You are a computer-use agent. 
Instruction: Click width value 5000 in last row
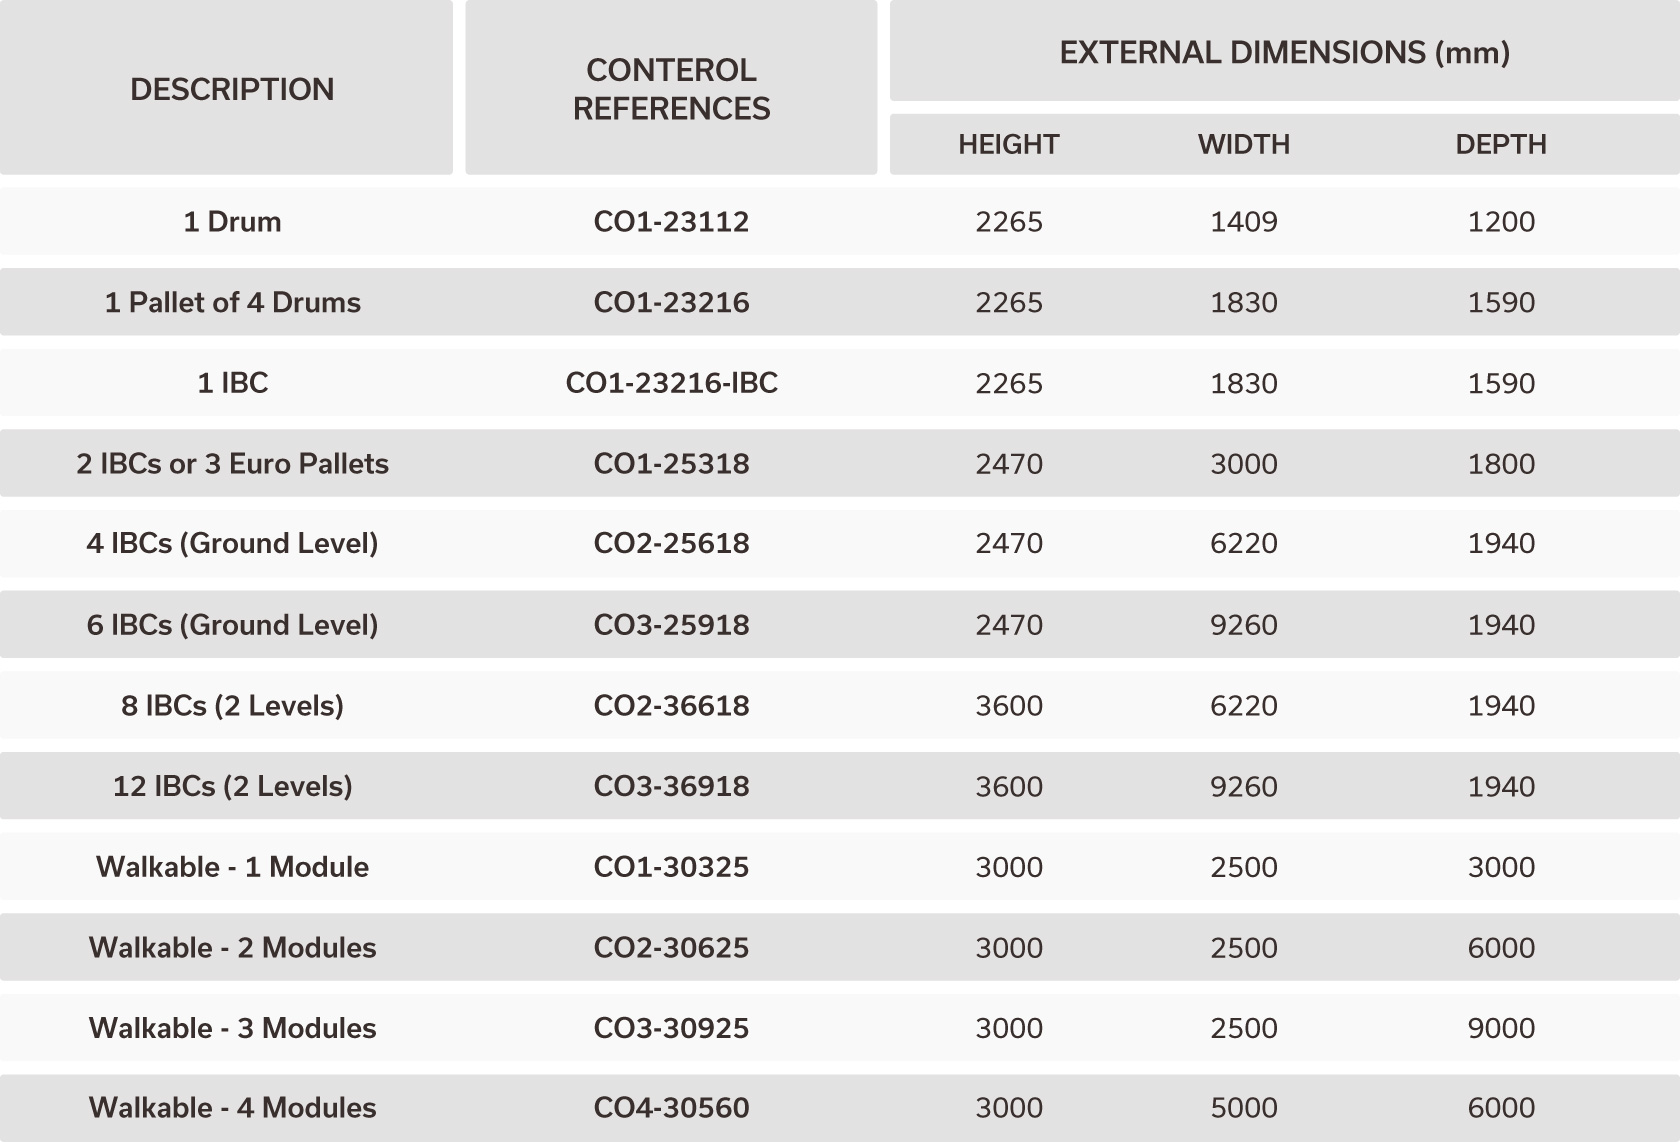tap(1244, 1108)
